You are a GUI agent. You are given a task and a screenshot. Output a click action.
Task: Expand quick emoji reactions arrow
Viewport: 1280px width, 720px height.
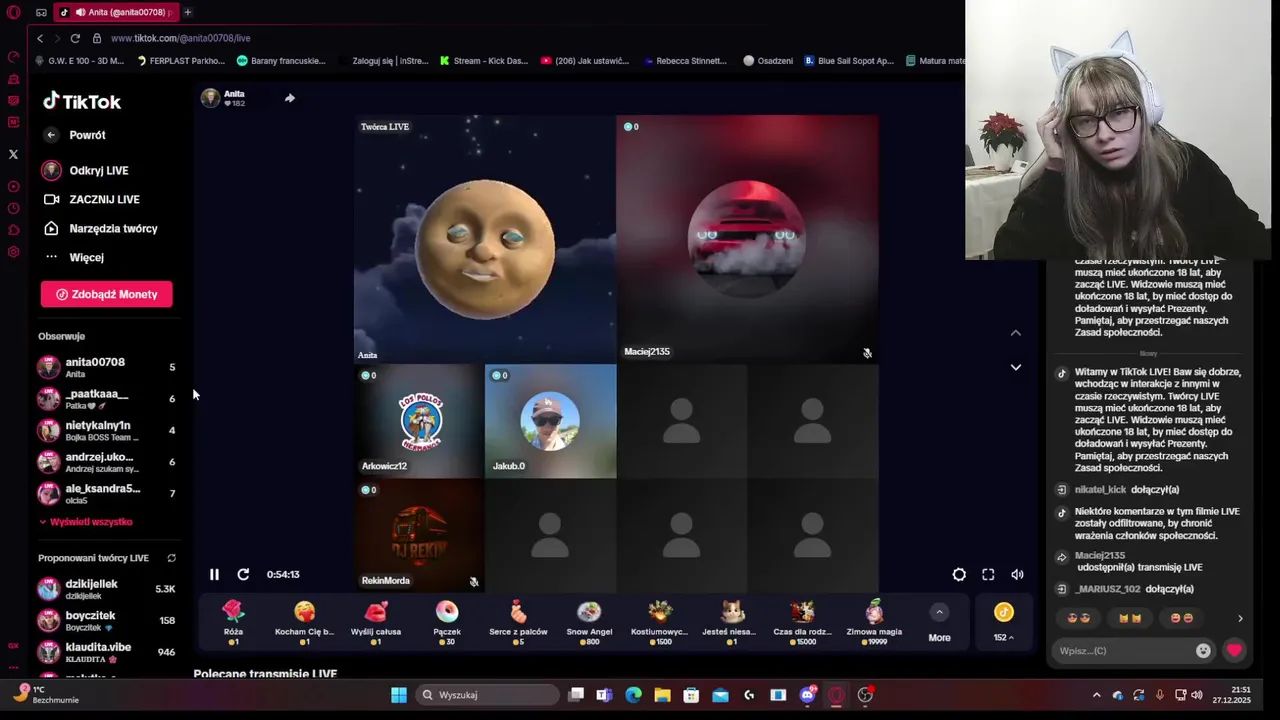(1240, 619)
